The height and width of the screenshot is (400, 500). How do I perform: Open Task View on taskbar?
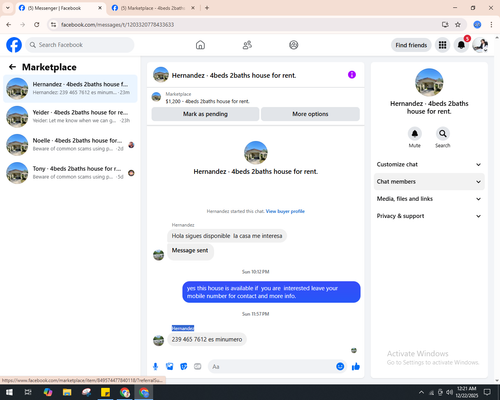click(28, 392)
